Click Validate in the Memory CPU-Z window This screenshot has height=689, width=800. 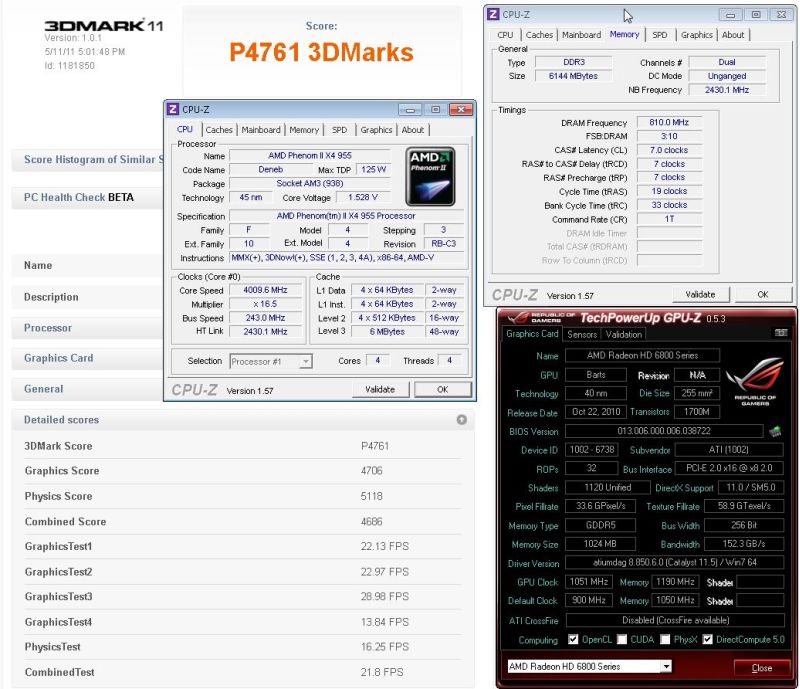click(x=700, y=294)
